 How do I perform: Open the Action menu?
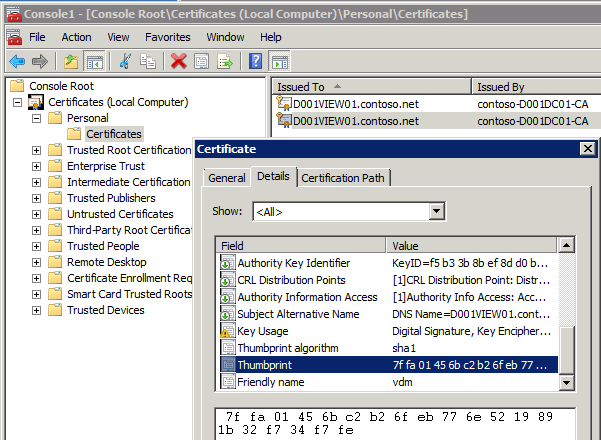click(x=76, y=37)
